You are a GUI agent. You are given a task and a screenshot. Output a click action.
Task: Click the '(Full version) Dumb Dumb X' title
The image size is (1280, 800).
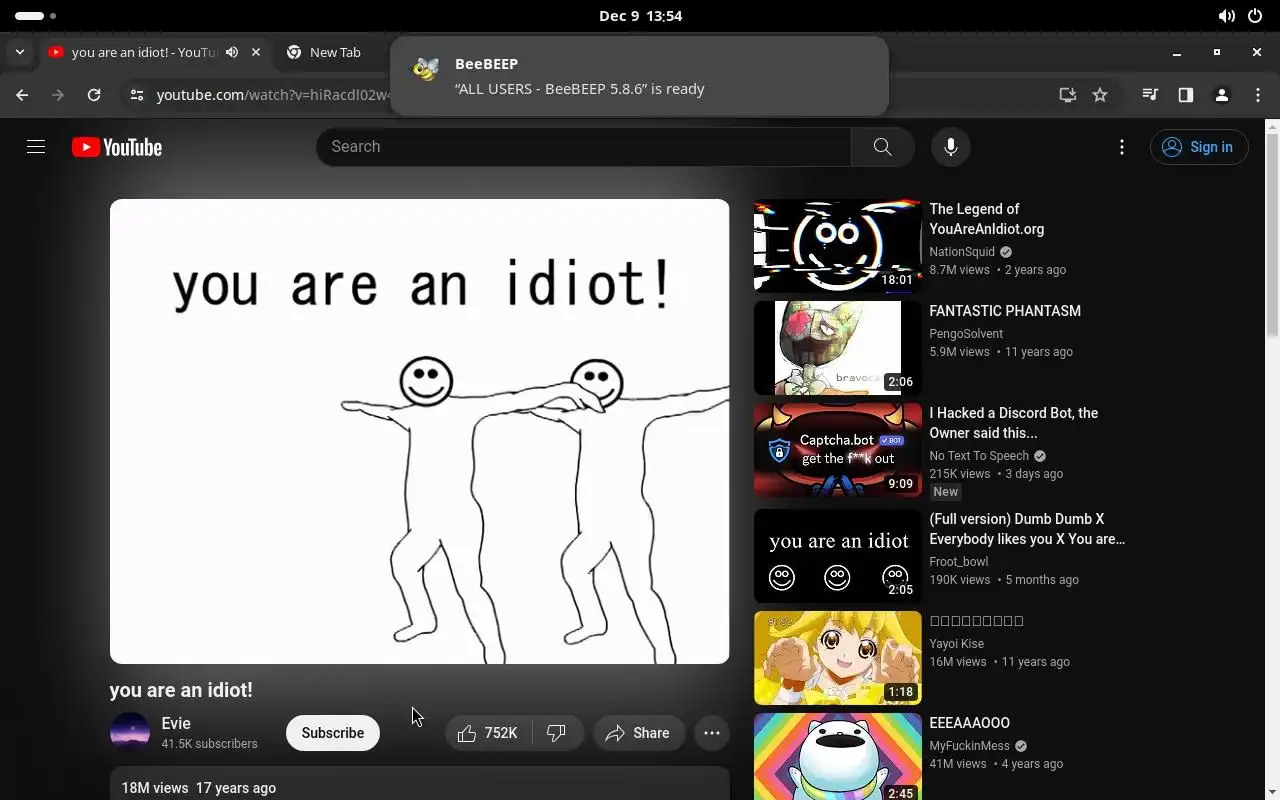pos(1027,529)
